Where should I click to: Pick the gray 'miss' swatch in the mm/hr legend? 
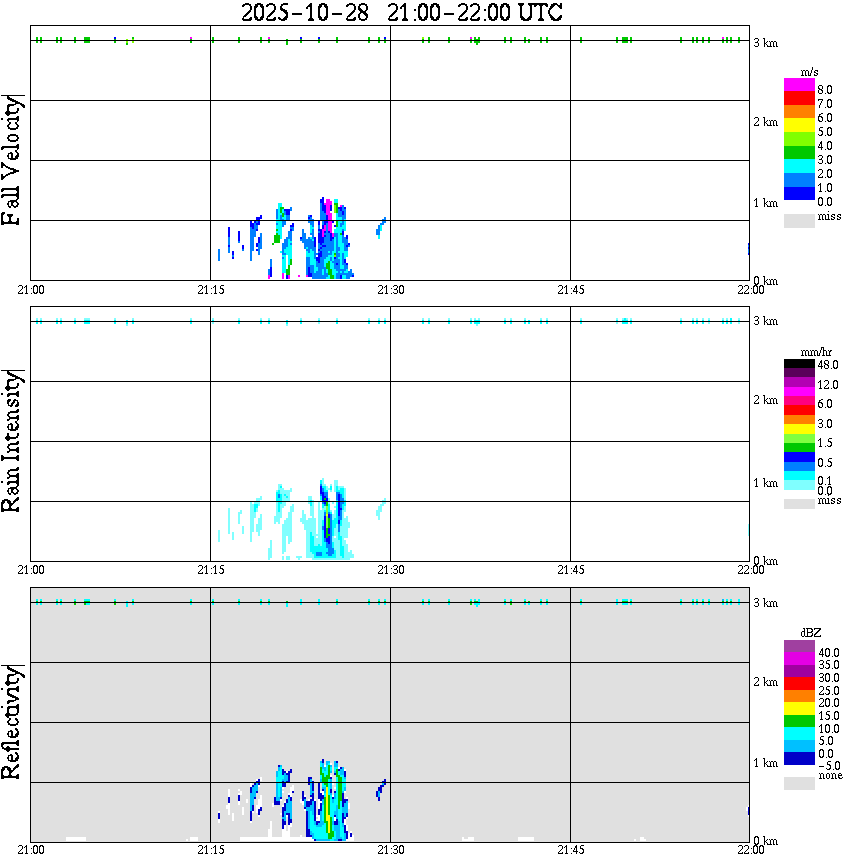(799, 504)
